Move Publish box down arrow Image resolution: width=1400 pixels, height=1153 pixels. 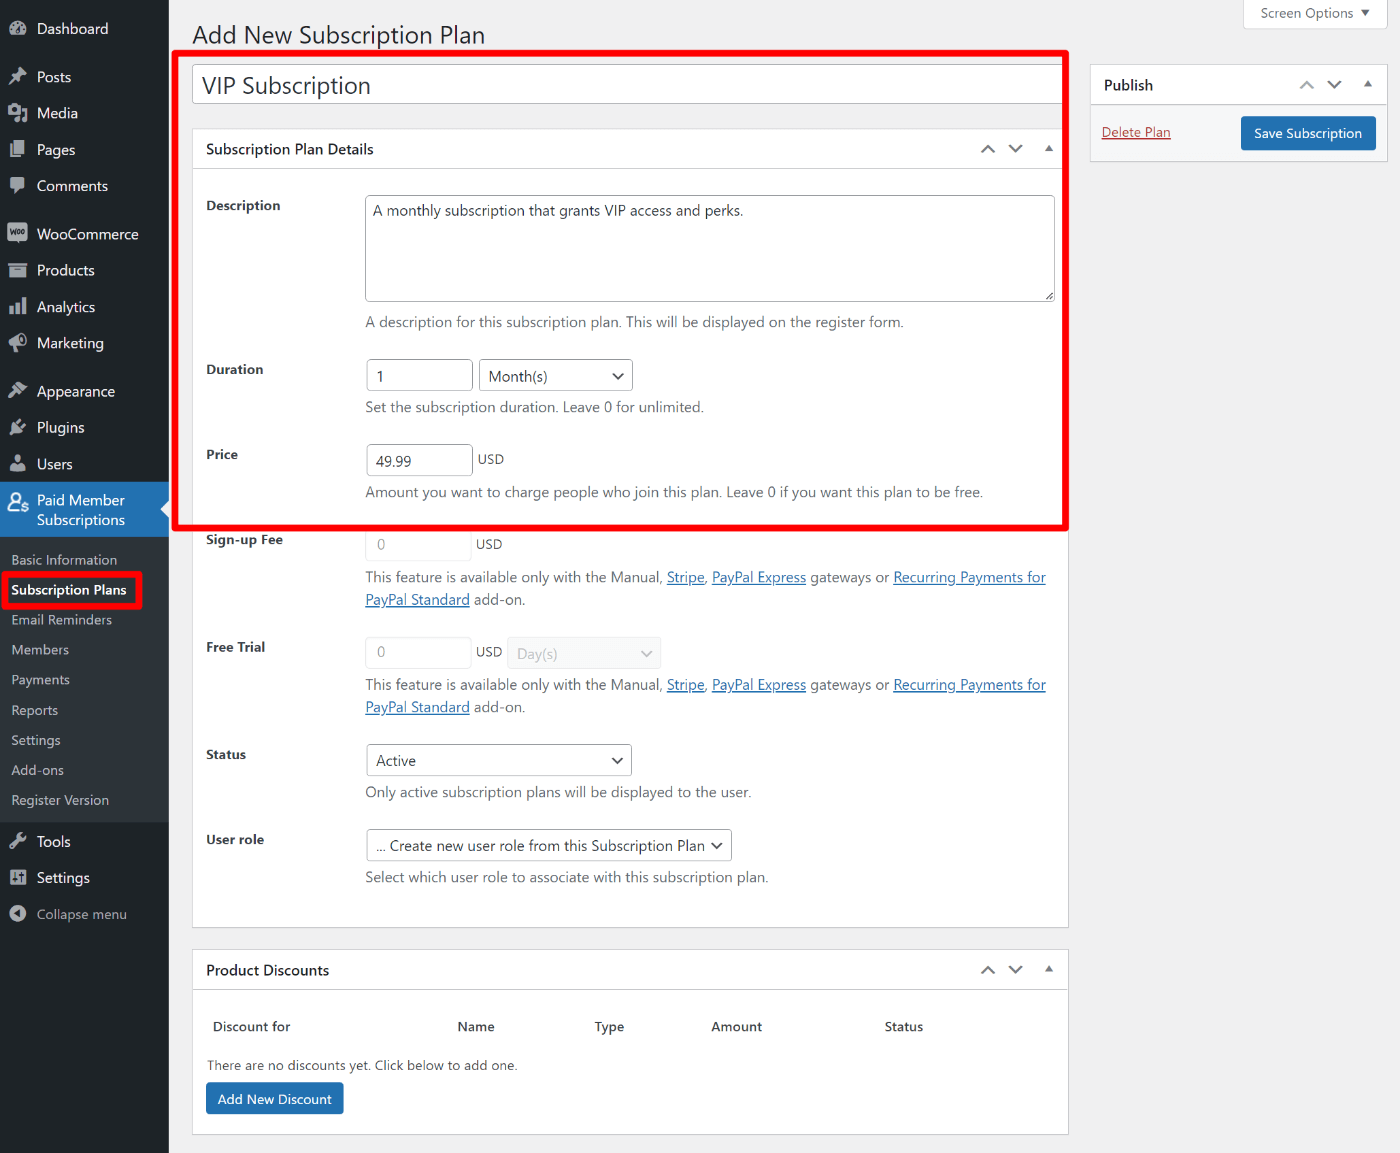click(x=1335, y=85)
